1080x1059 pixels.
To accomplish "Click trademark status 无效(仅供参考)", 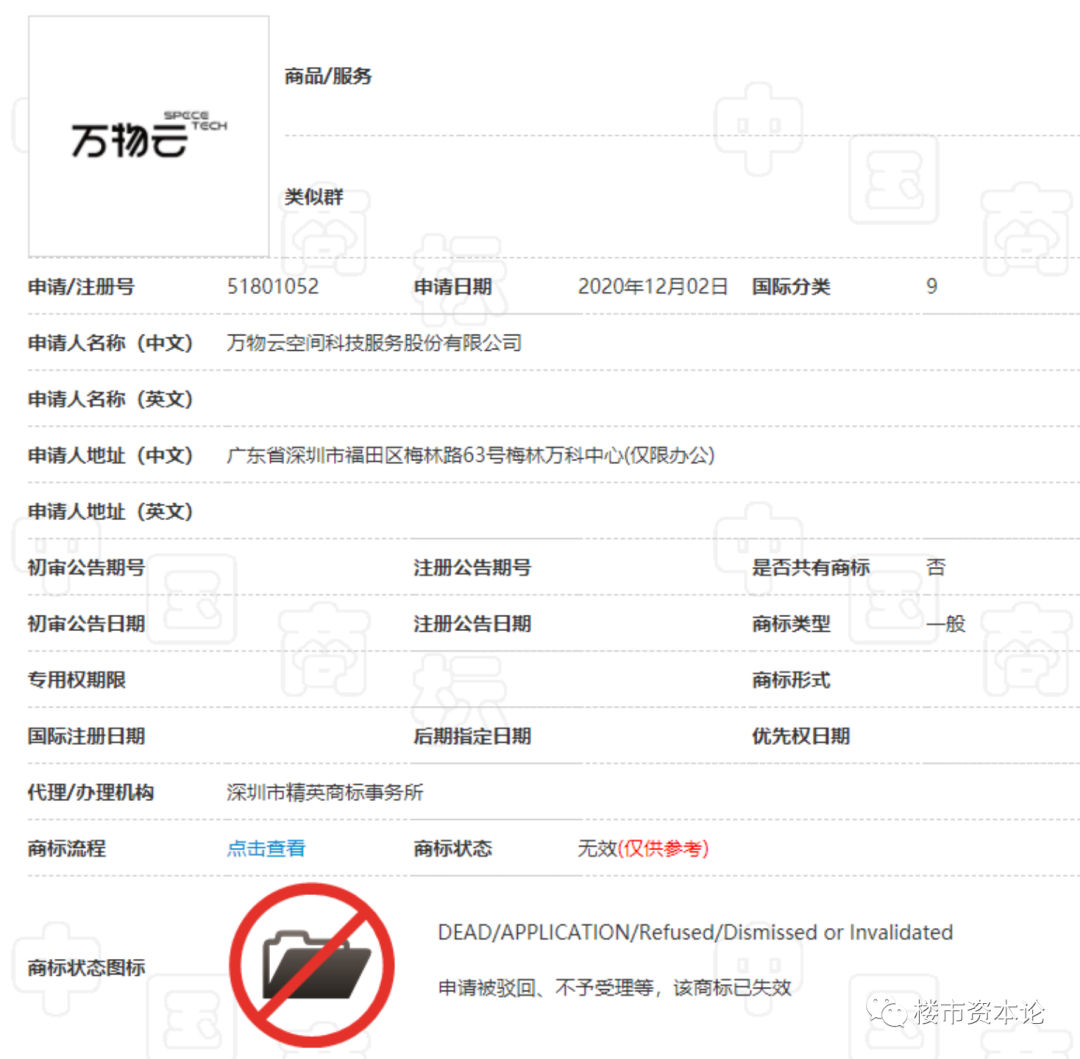I will tap(643, 848).
